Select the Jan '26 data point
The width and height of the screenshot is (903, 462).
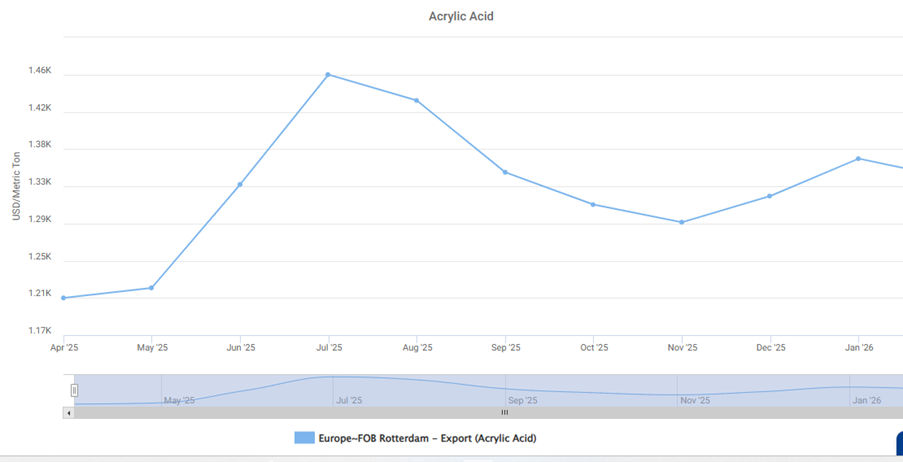pyautogui.click(x=858, y=158)
